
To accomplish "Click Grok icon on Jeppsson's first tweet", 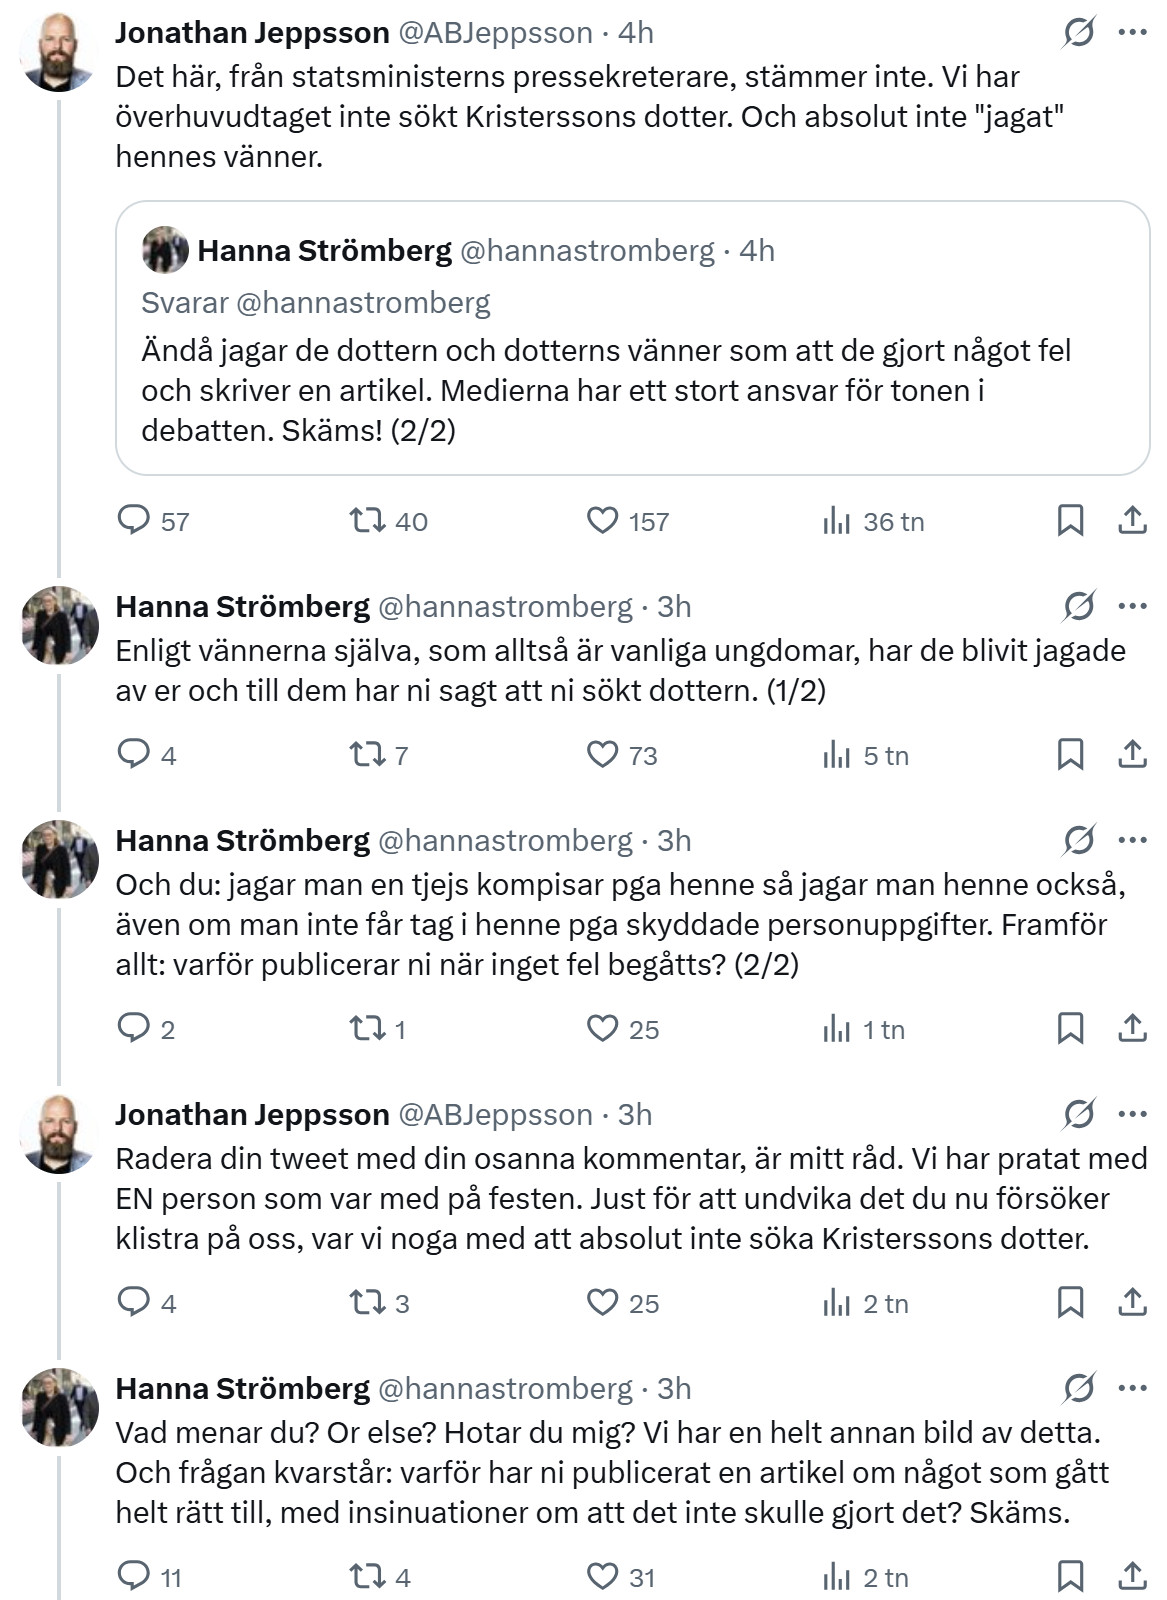I will [1079, 33].
